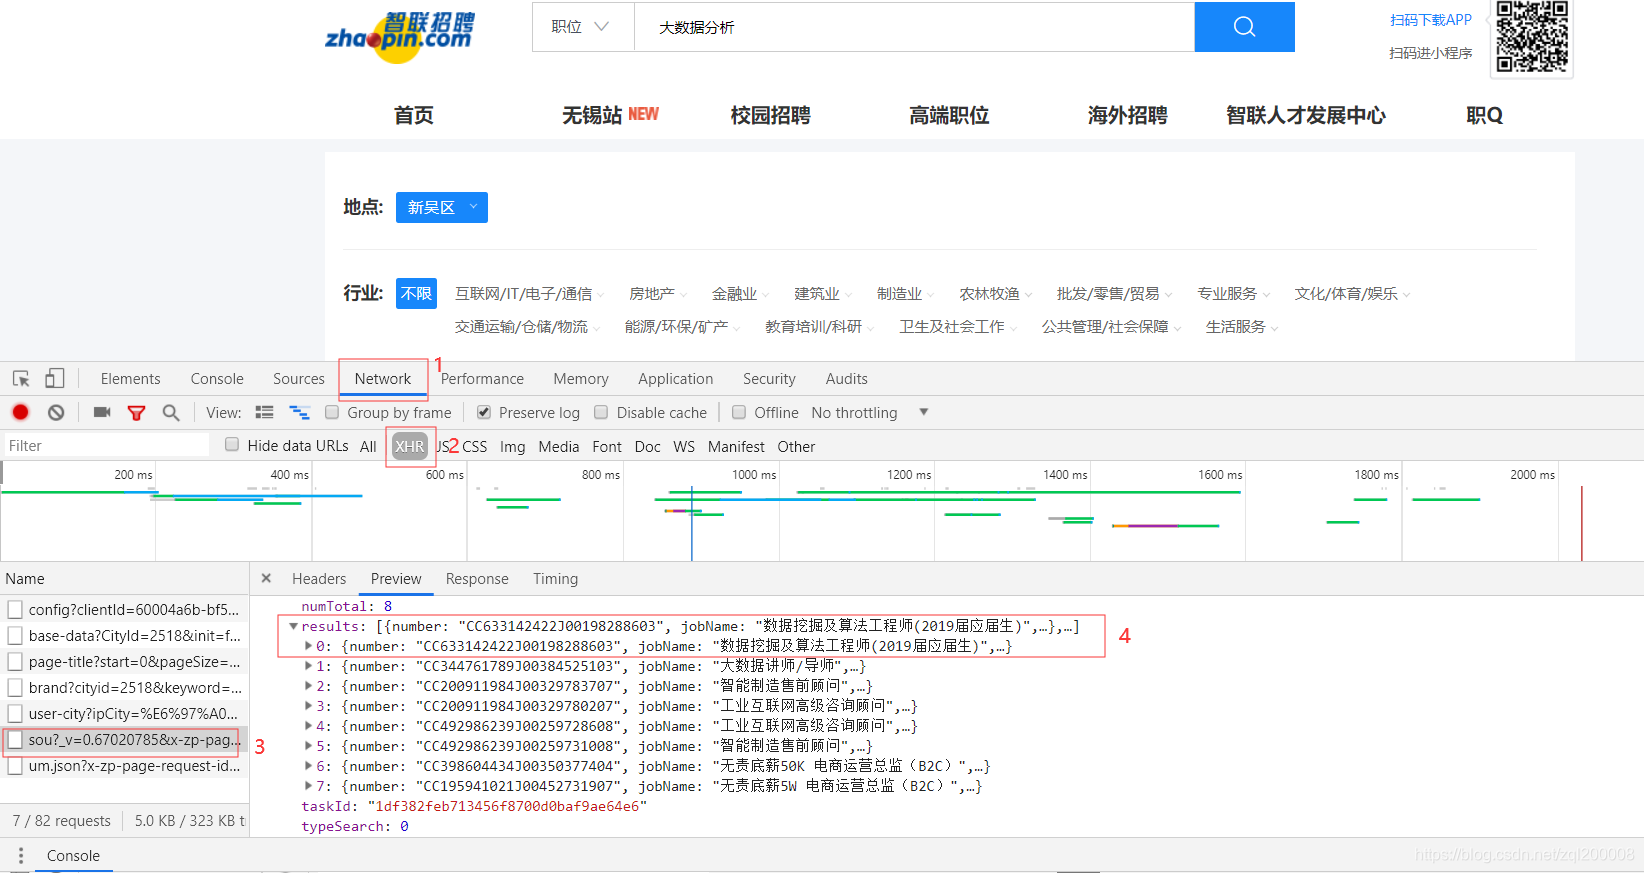Select brand?cityid=2518 request row
1644x873 pixels.
(125, 688)
